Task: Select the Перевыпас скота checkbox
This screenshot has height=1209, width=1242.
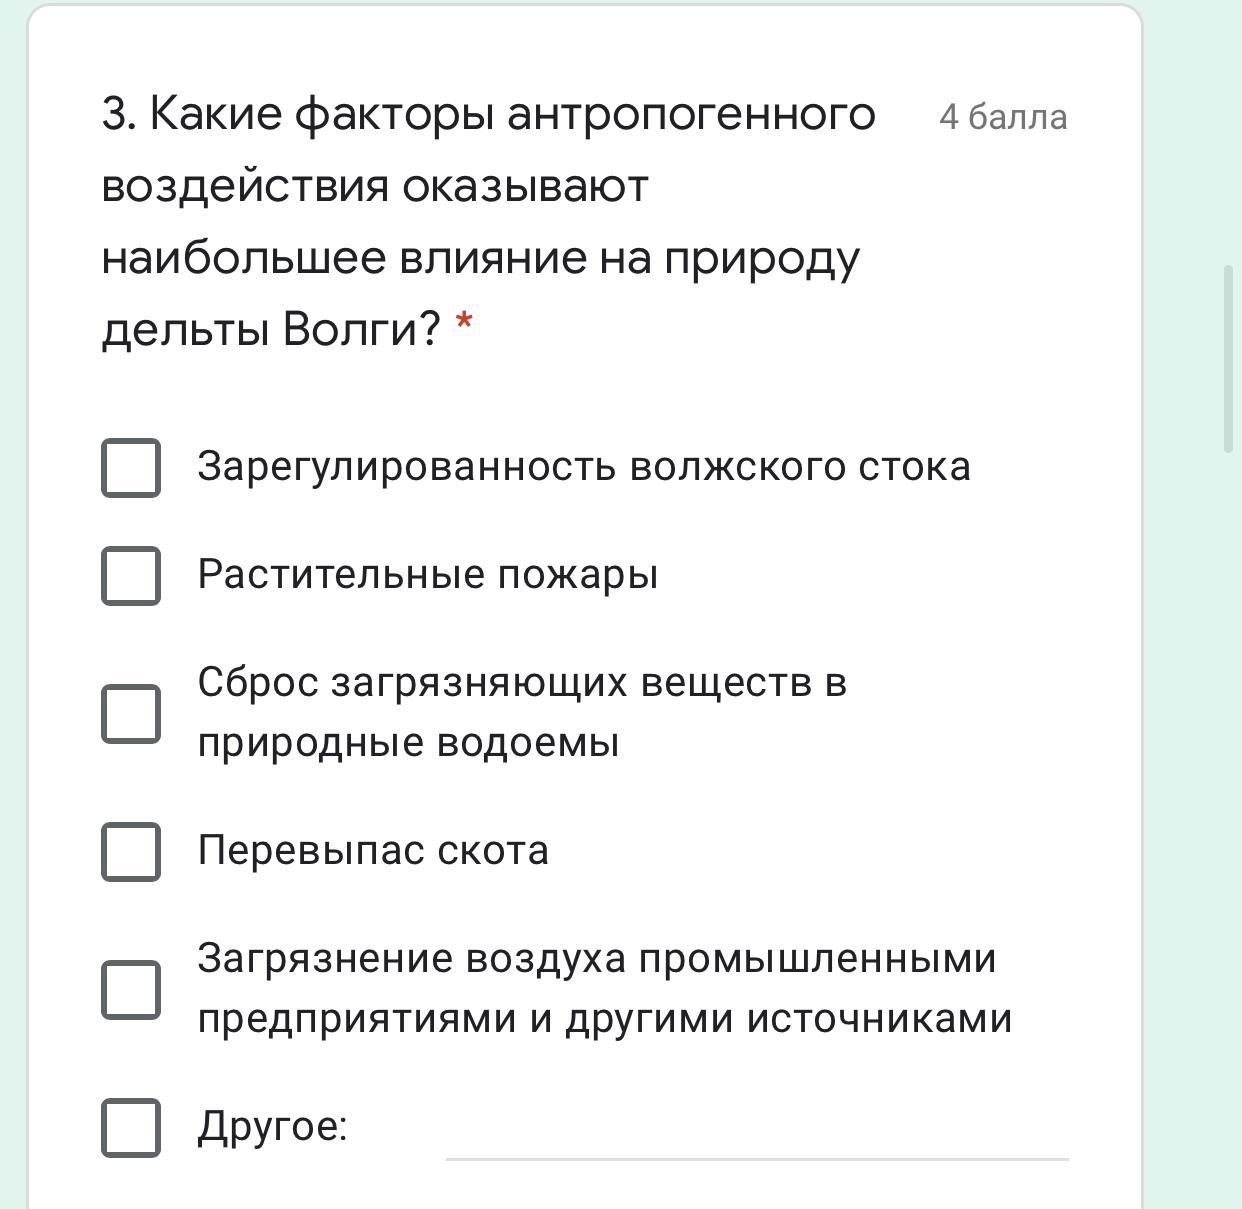Action: click(x=131, y=851)
